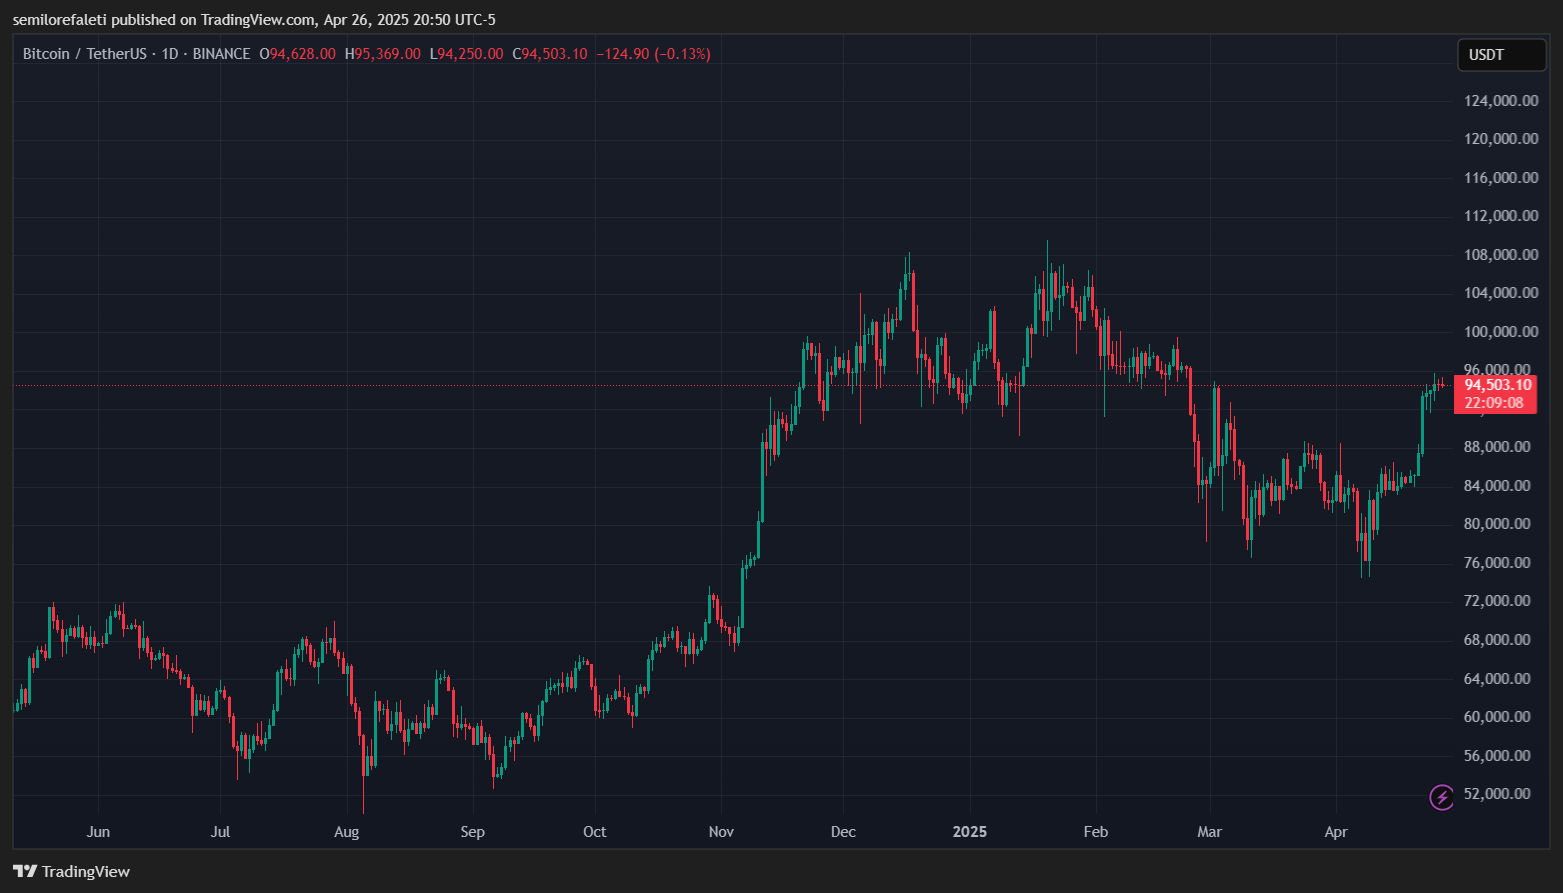The image size is (1563, 893).
Task: Click the 88,000.00 price axis label
Action: pos(1497,447)
